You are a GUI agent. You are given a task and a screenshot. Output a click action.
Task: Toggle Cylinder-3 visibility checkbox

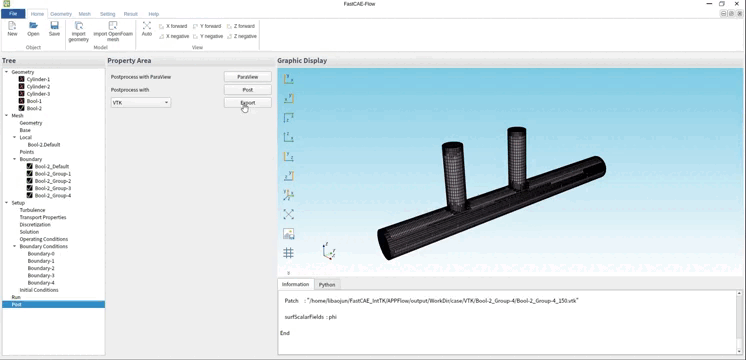coord(21,94)
